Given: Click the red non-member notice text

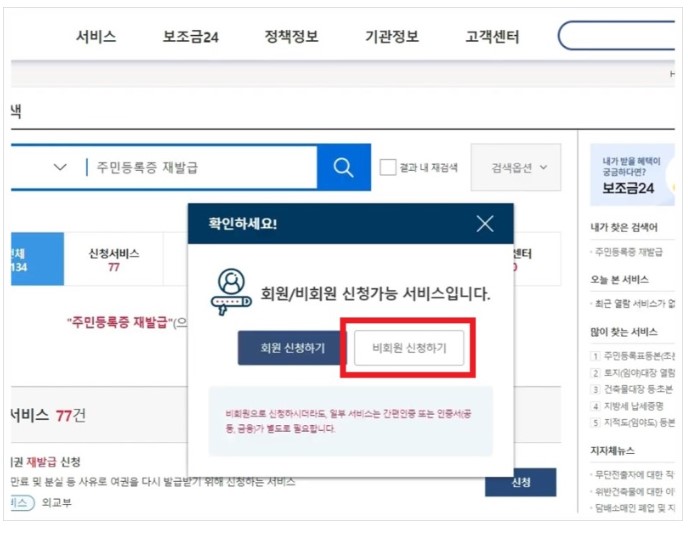Looking at the screenshot, I should (x=348, y=421).
